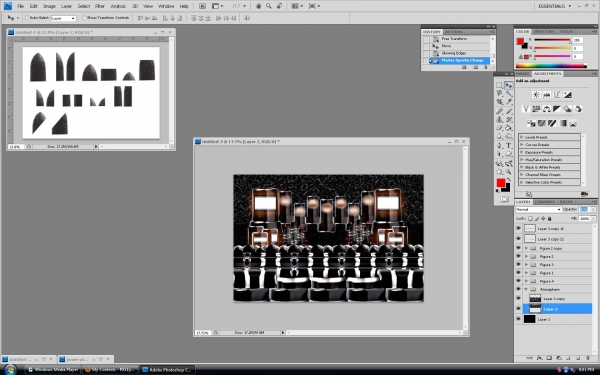Add a Gradient Map adjustment

point(562,123)
